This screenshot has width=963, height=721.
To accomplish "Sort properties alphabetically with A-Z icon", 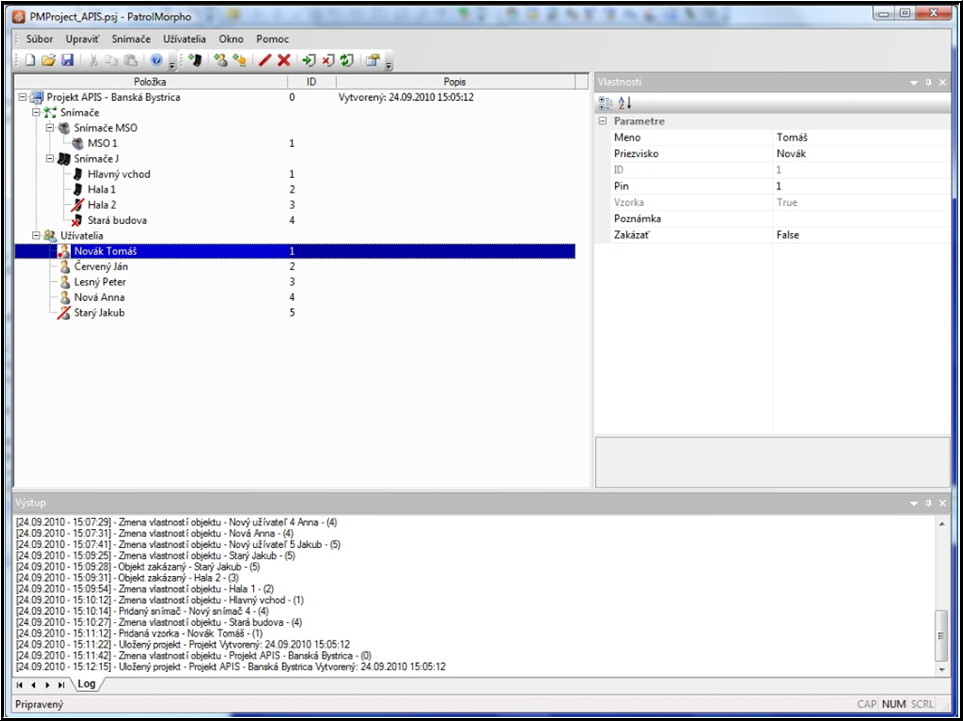I will [624, 103].
